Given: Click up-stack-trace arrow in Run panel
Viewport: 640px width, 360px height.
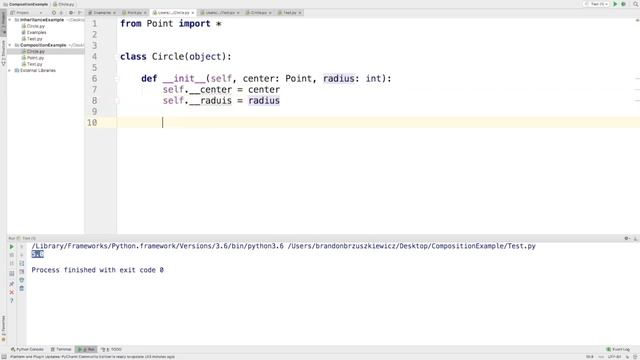Looking at the screenshot, I should coord(22,247).
